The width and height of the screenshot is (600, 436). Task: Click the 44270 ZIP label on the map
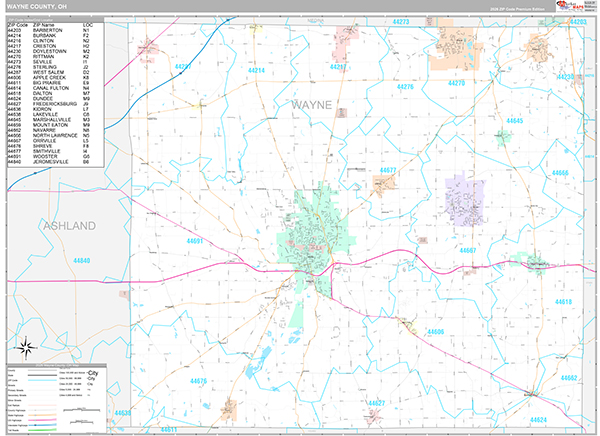(x=456, y=83)
